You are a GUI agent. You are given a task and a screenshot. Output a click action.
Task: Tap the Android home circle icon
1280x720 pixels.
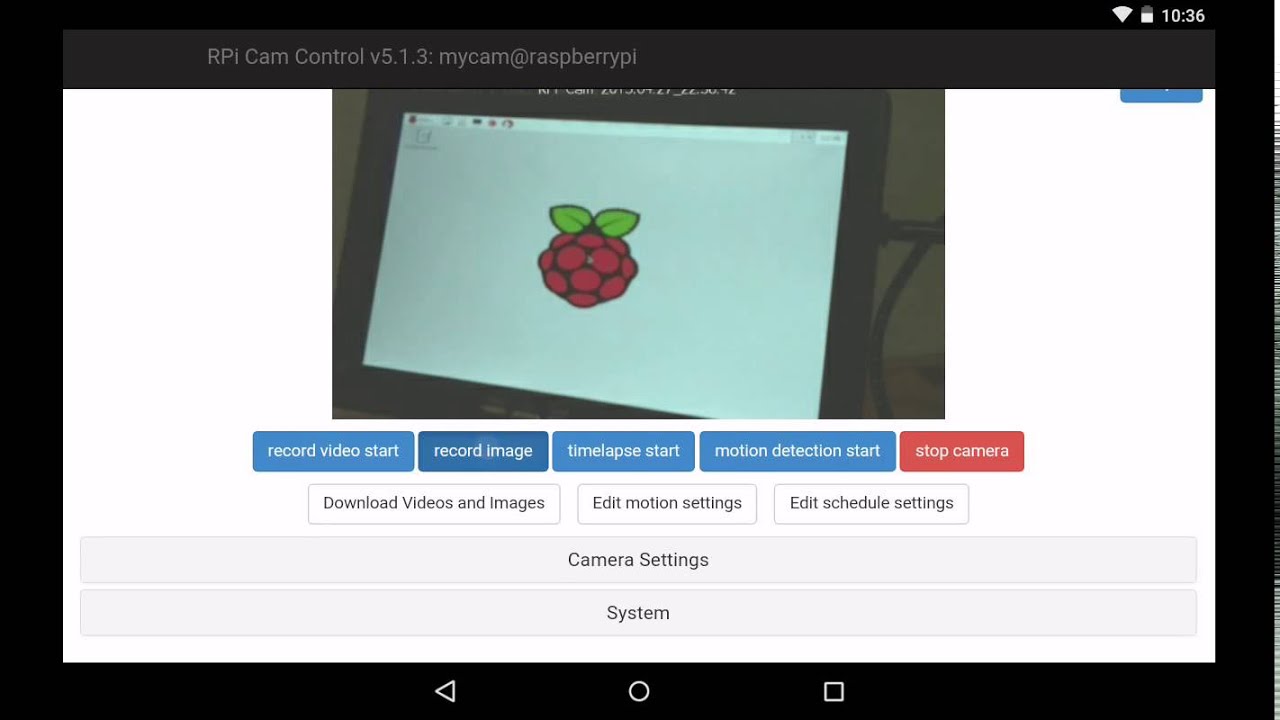click(x=639, y=691)
